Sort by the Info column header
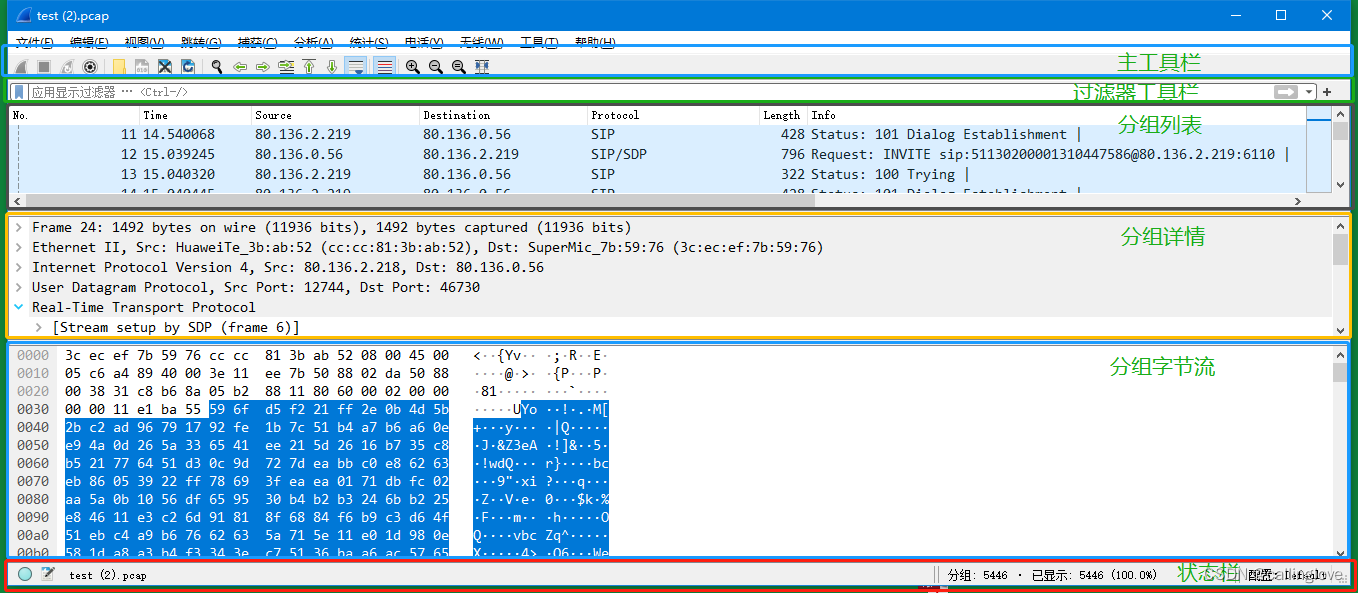Viewport: 1358px width, 593px height. pyautogui.click(x=1056, y=115)
